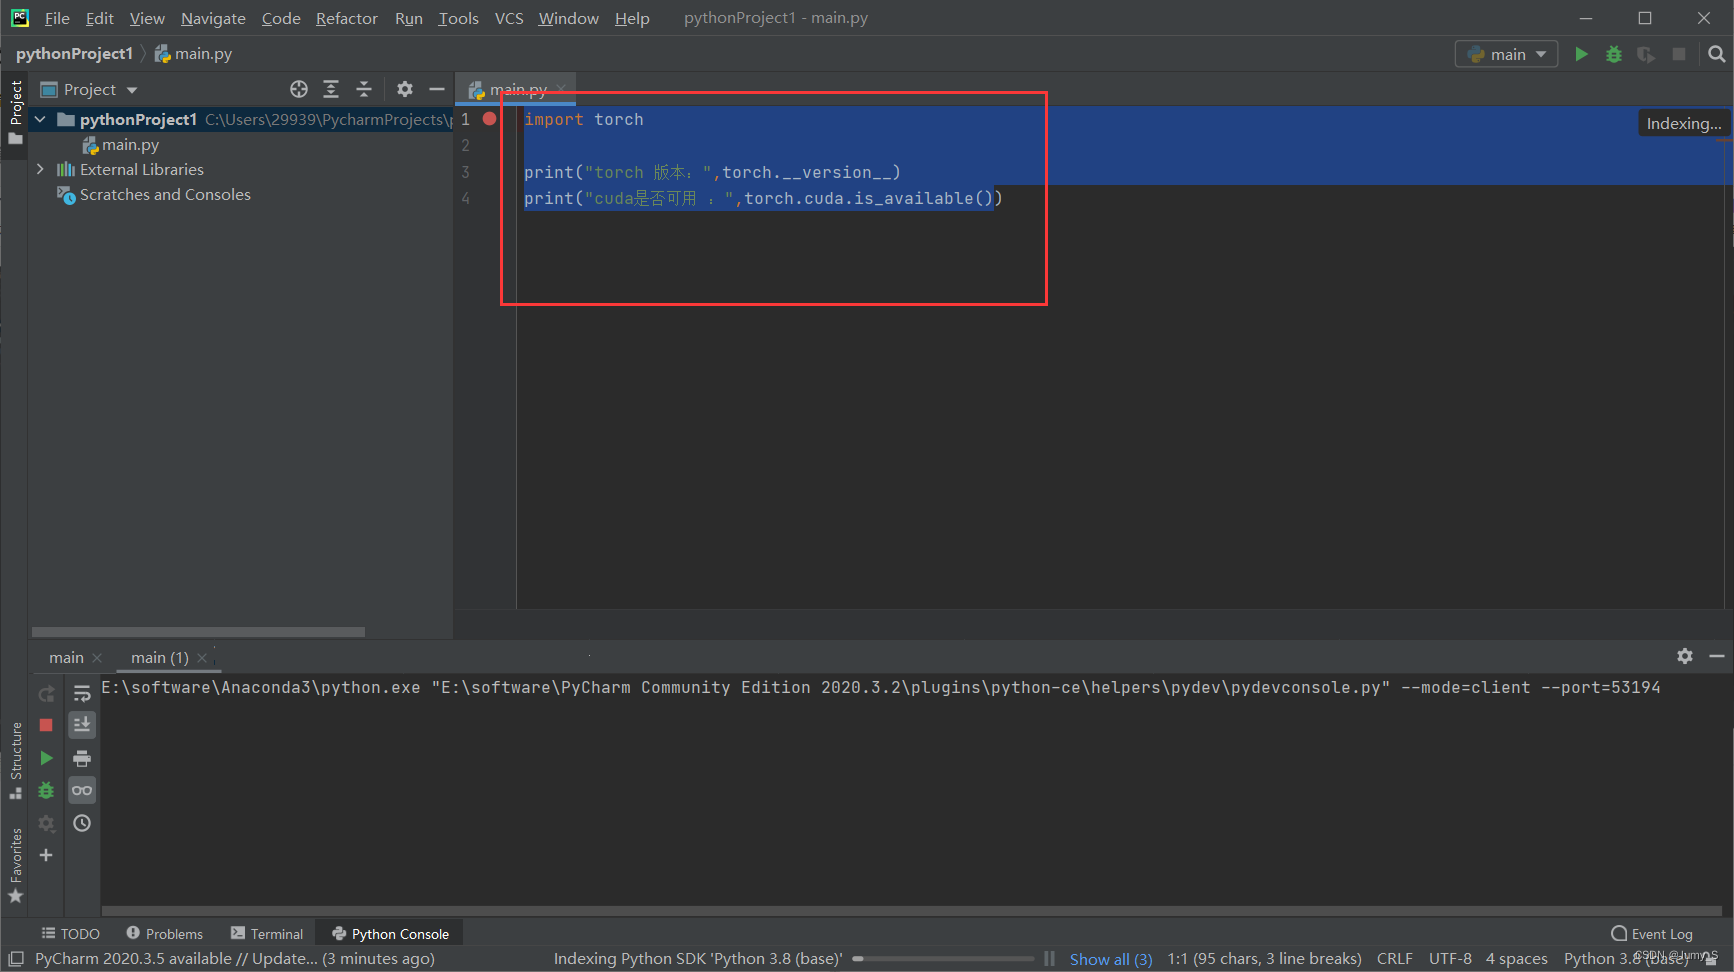Close the main (1) console tab

click(x=202, y=657)
